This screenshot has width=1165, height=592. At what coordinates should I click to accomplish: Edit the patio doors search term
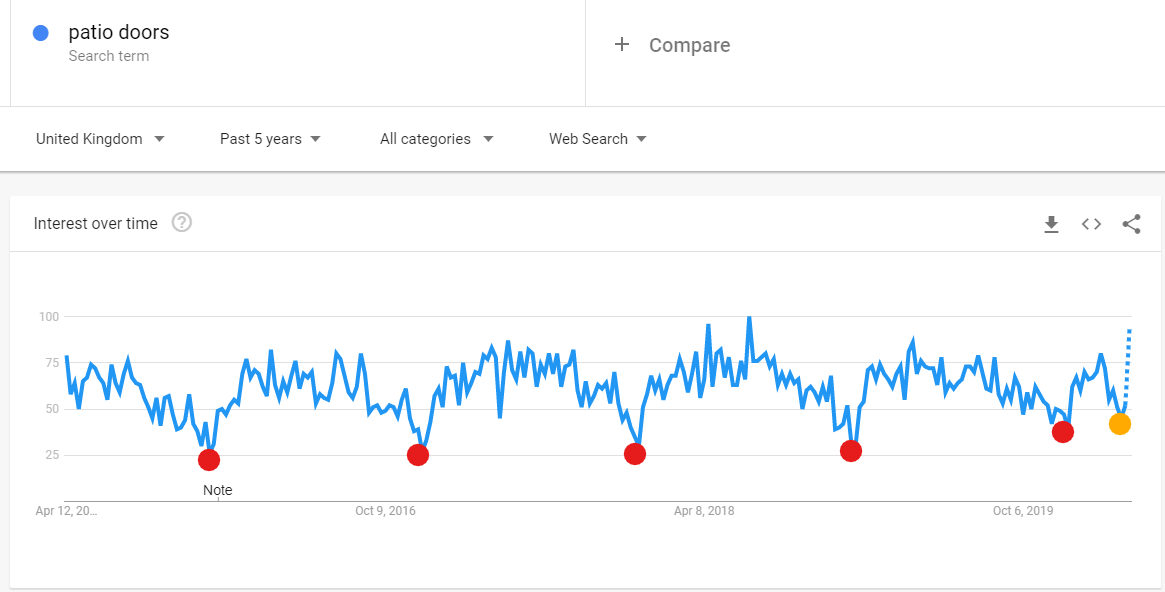tap(119, 33)
